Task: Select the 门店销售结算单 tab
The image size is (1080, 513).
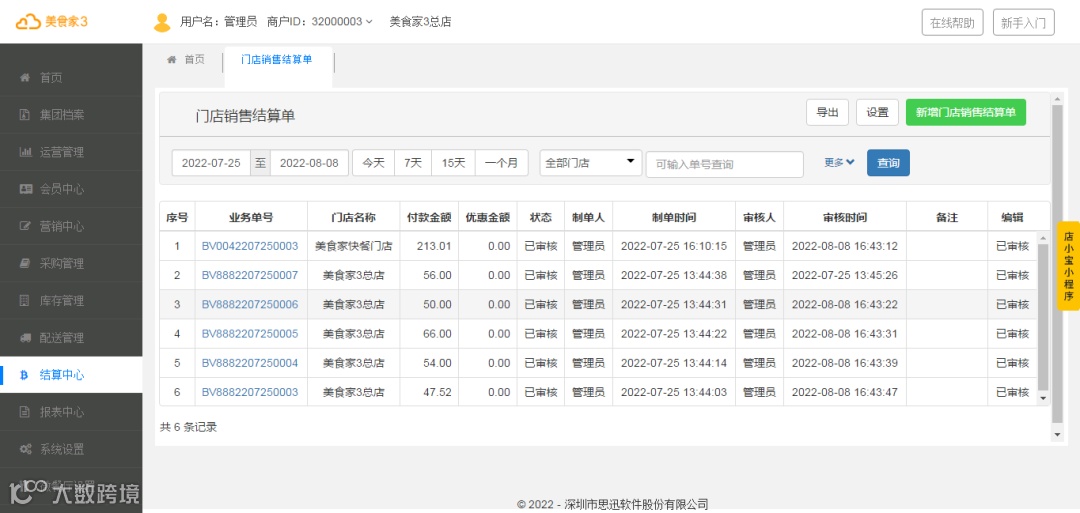Action: click(x=277, y=60)
